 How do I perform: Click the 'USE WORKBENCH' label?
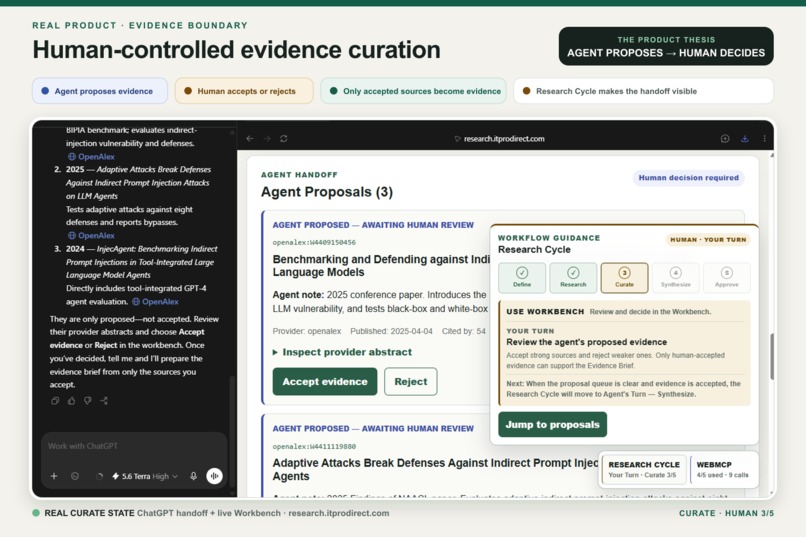tap(545, 312)
